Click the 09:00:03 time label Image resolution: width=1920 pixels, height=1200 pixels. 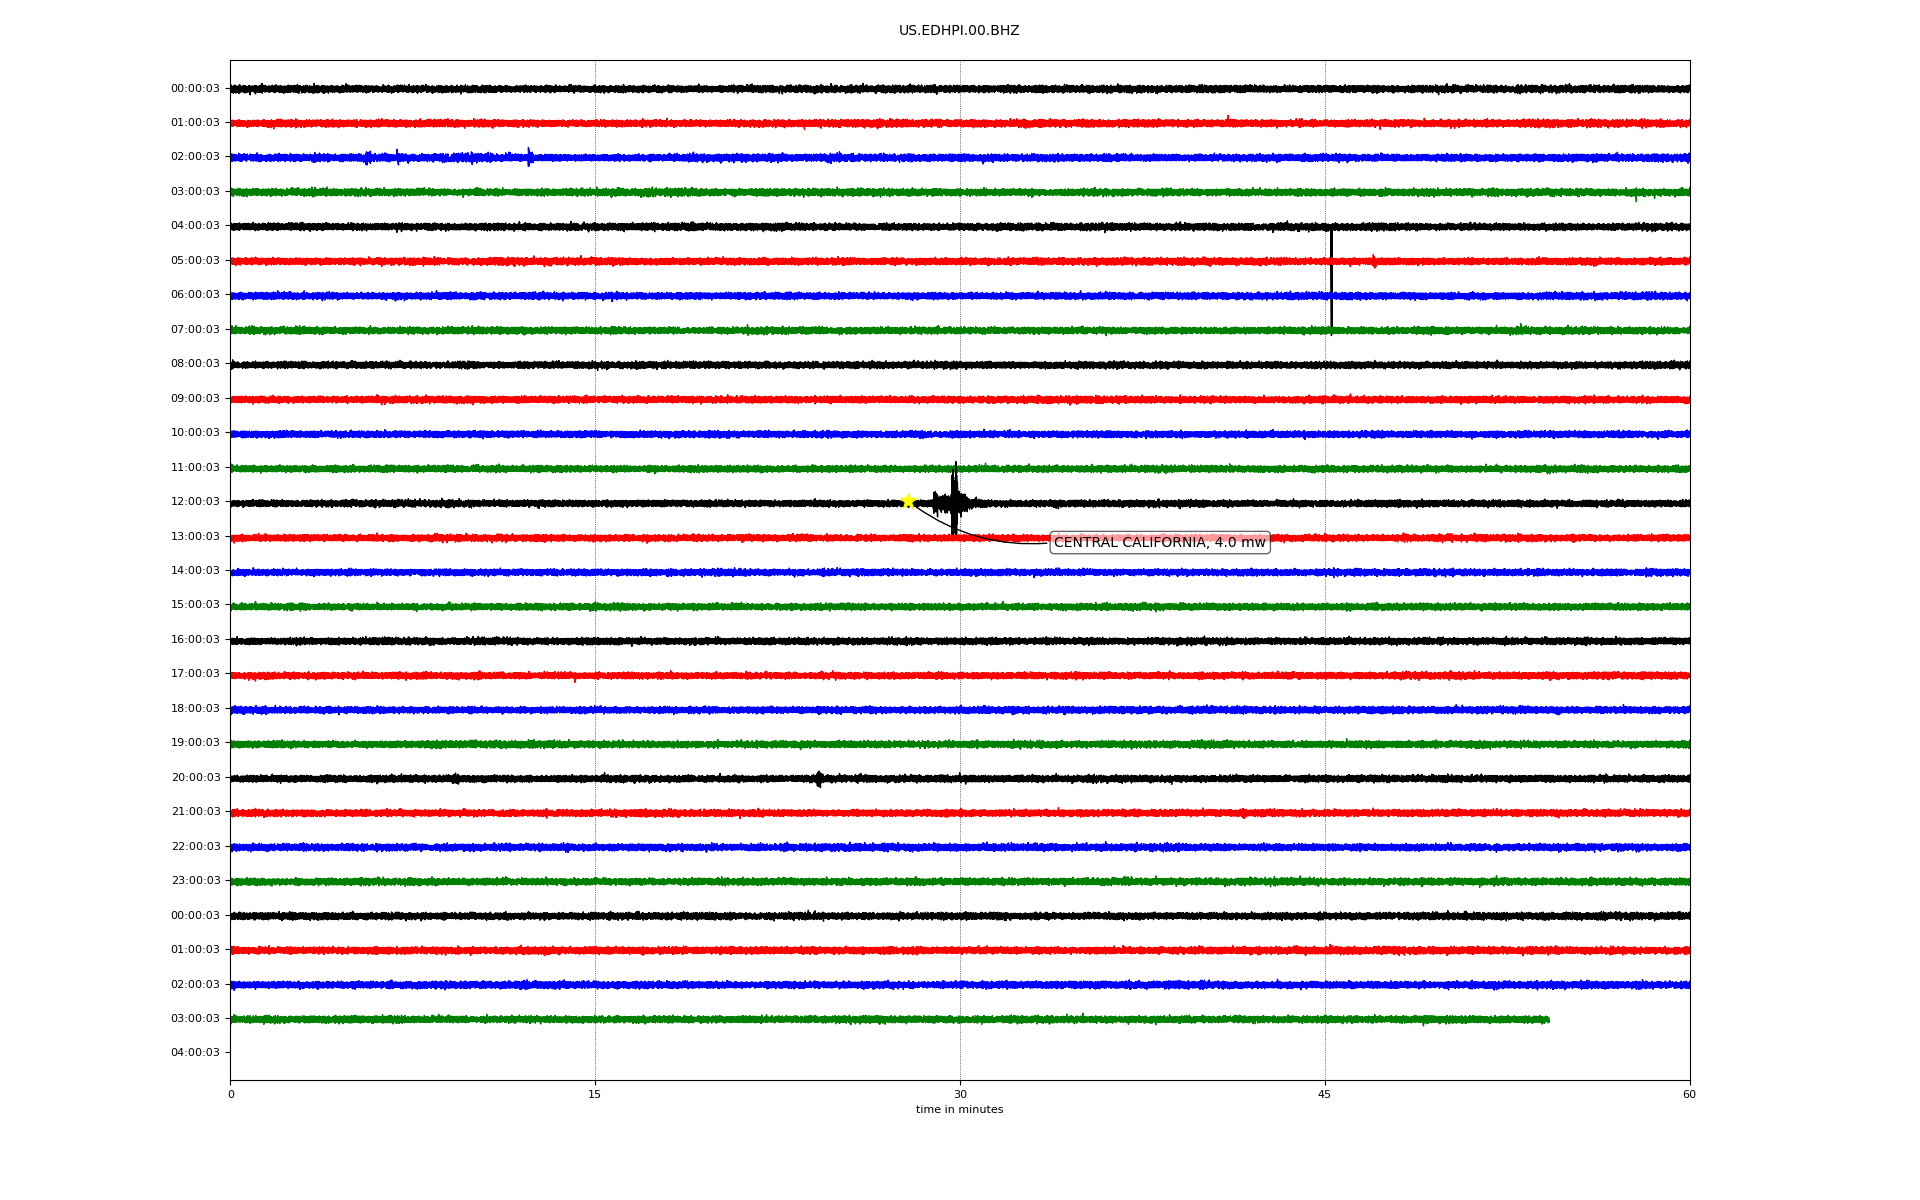(x=195, y=399)
